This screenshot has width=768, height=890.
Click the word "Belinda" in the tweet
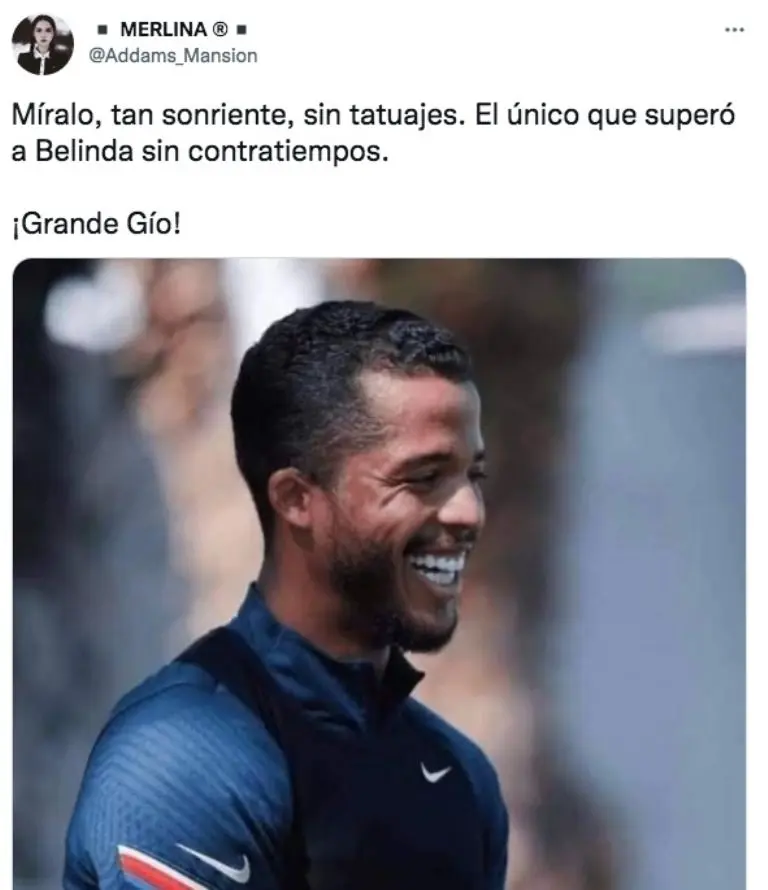click(84, 152)
